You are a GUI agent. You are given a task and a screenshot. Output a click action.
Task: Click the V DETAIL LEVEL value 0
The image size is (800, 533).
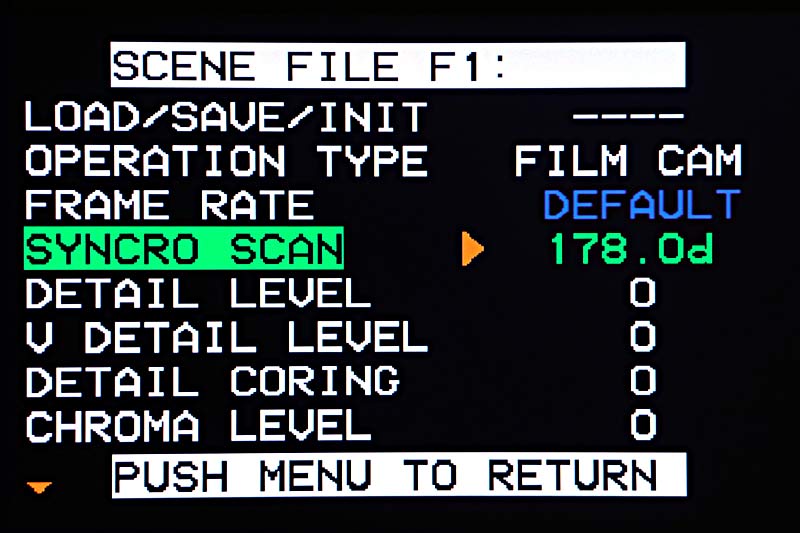coord(642,338)
